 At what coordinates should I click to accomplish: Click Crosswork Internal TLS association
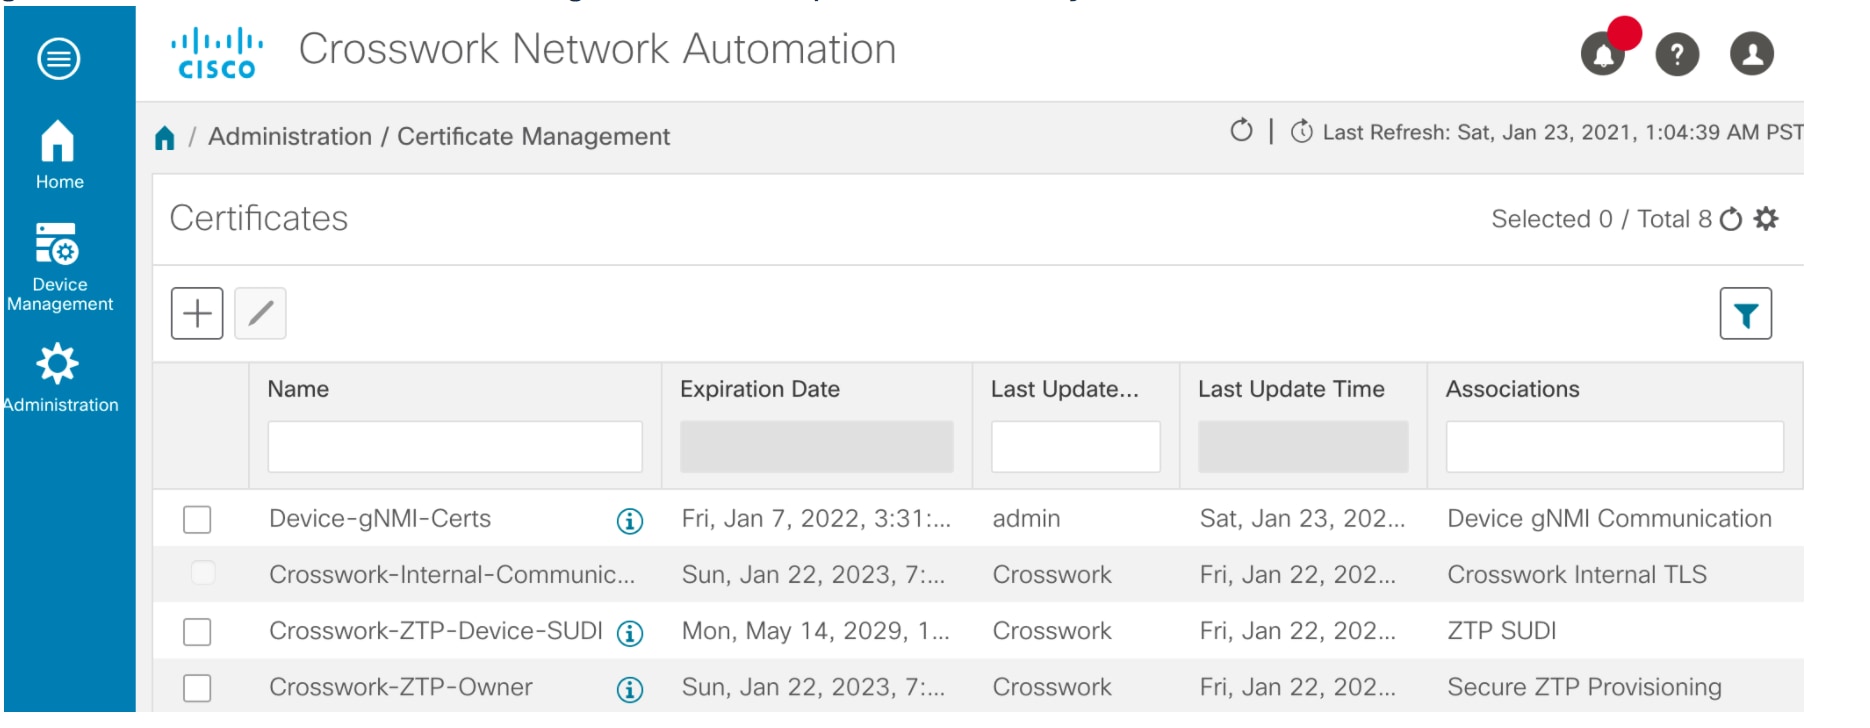(1577, 575)
